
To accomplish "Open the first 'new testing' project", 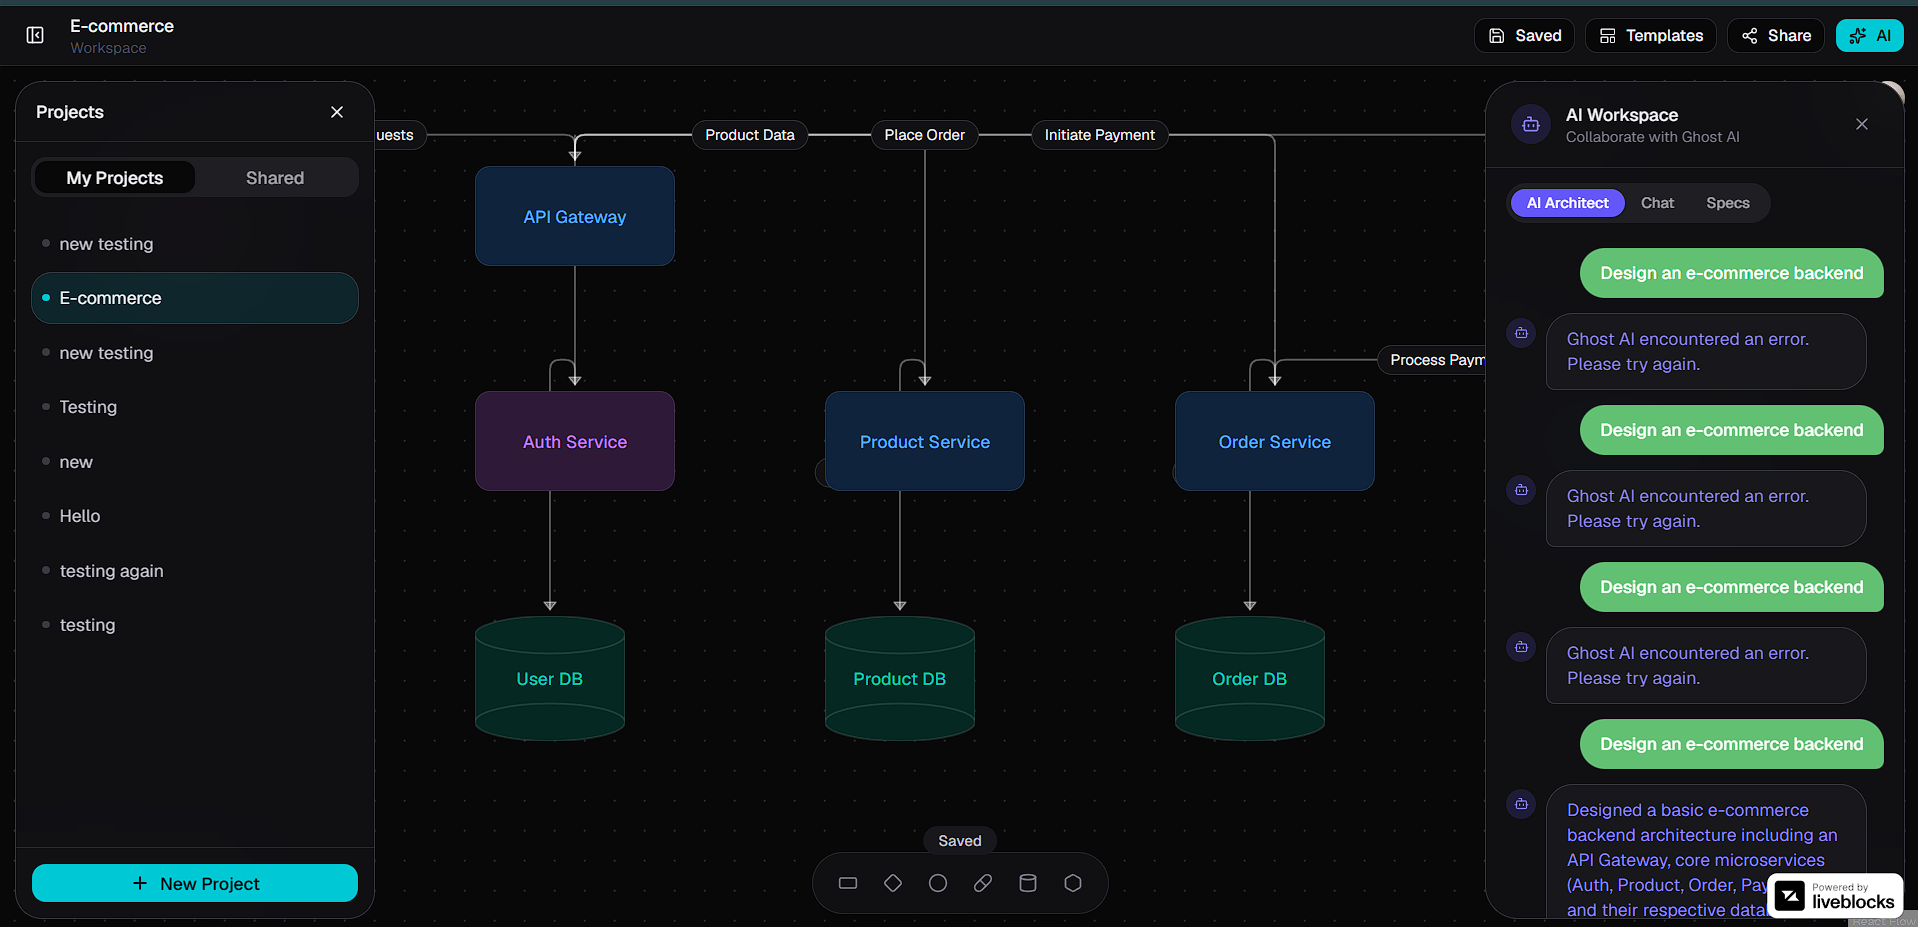I will tap(195, 244).
